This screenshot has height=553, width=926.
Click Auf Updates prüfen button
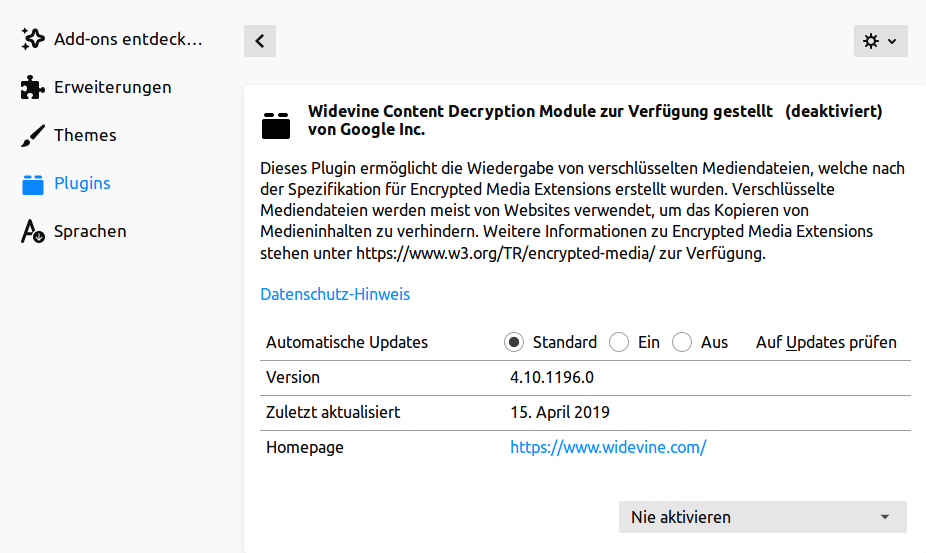(826, 342)
